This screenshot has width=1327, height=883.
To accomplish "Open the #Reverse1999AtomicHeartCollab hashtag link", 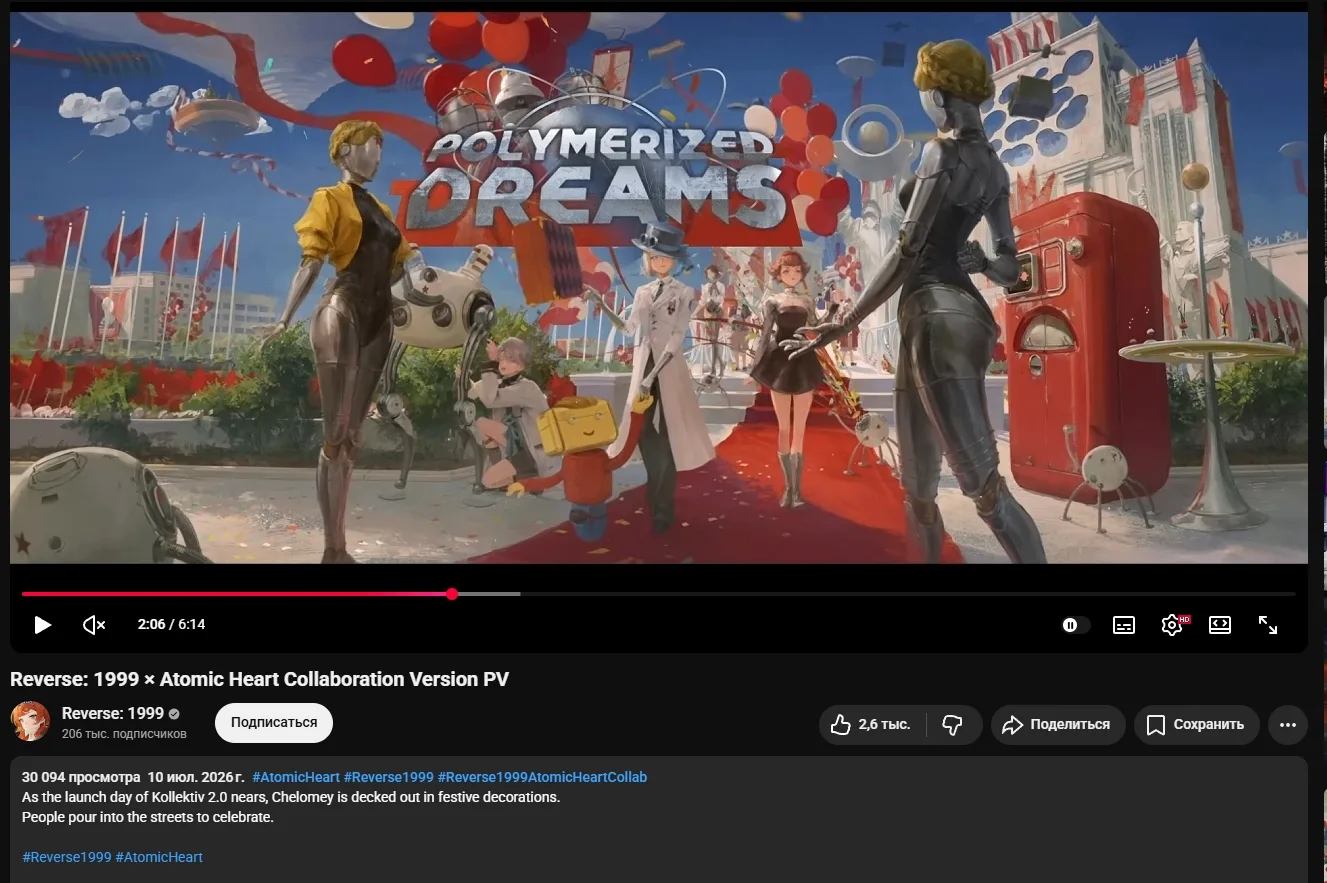I will [x=542, y=777].
